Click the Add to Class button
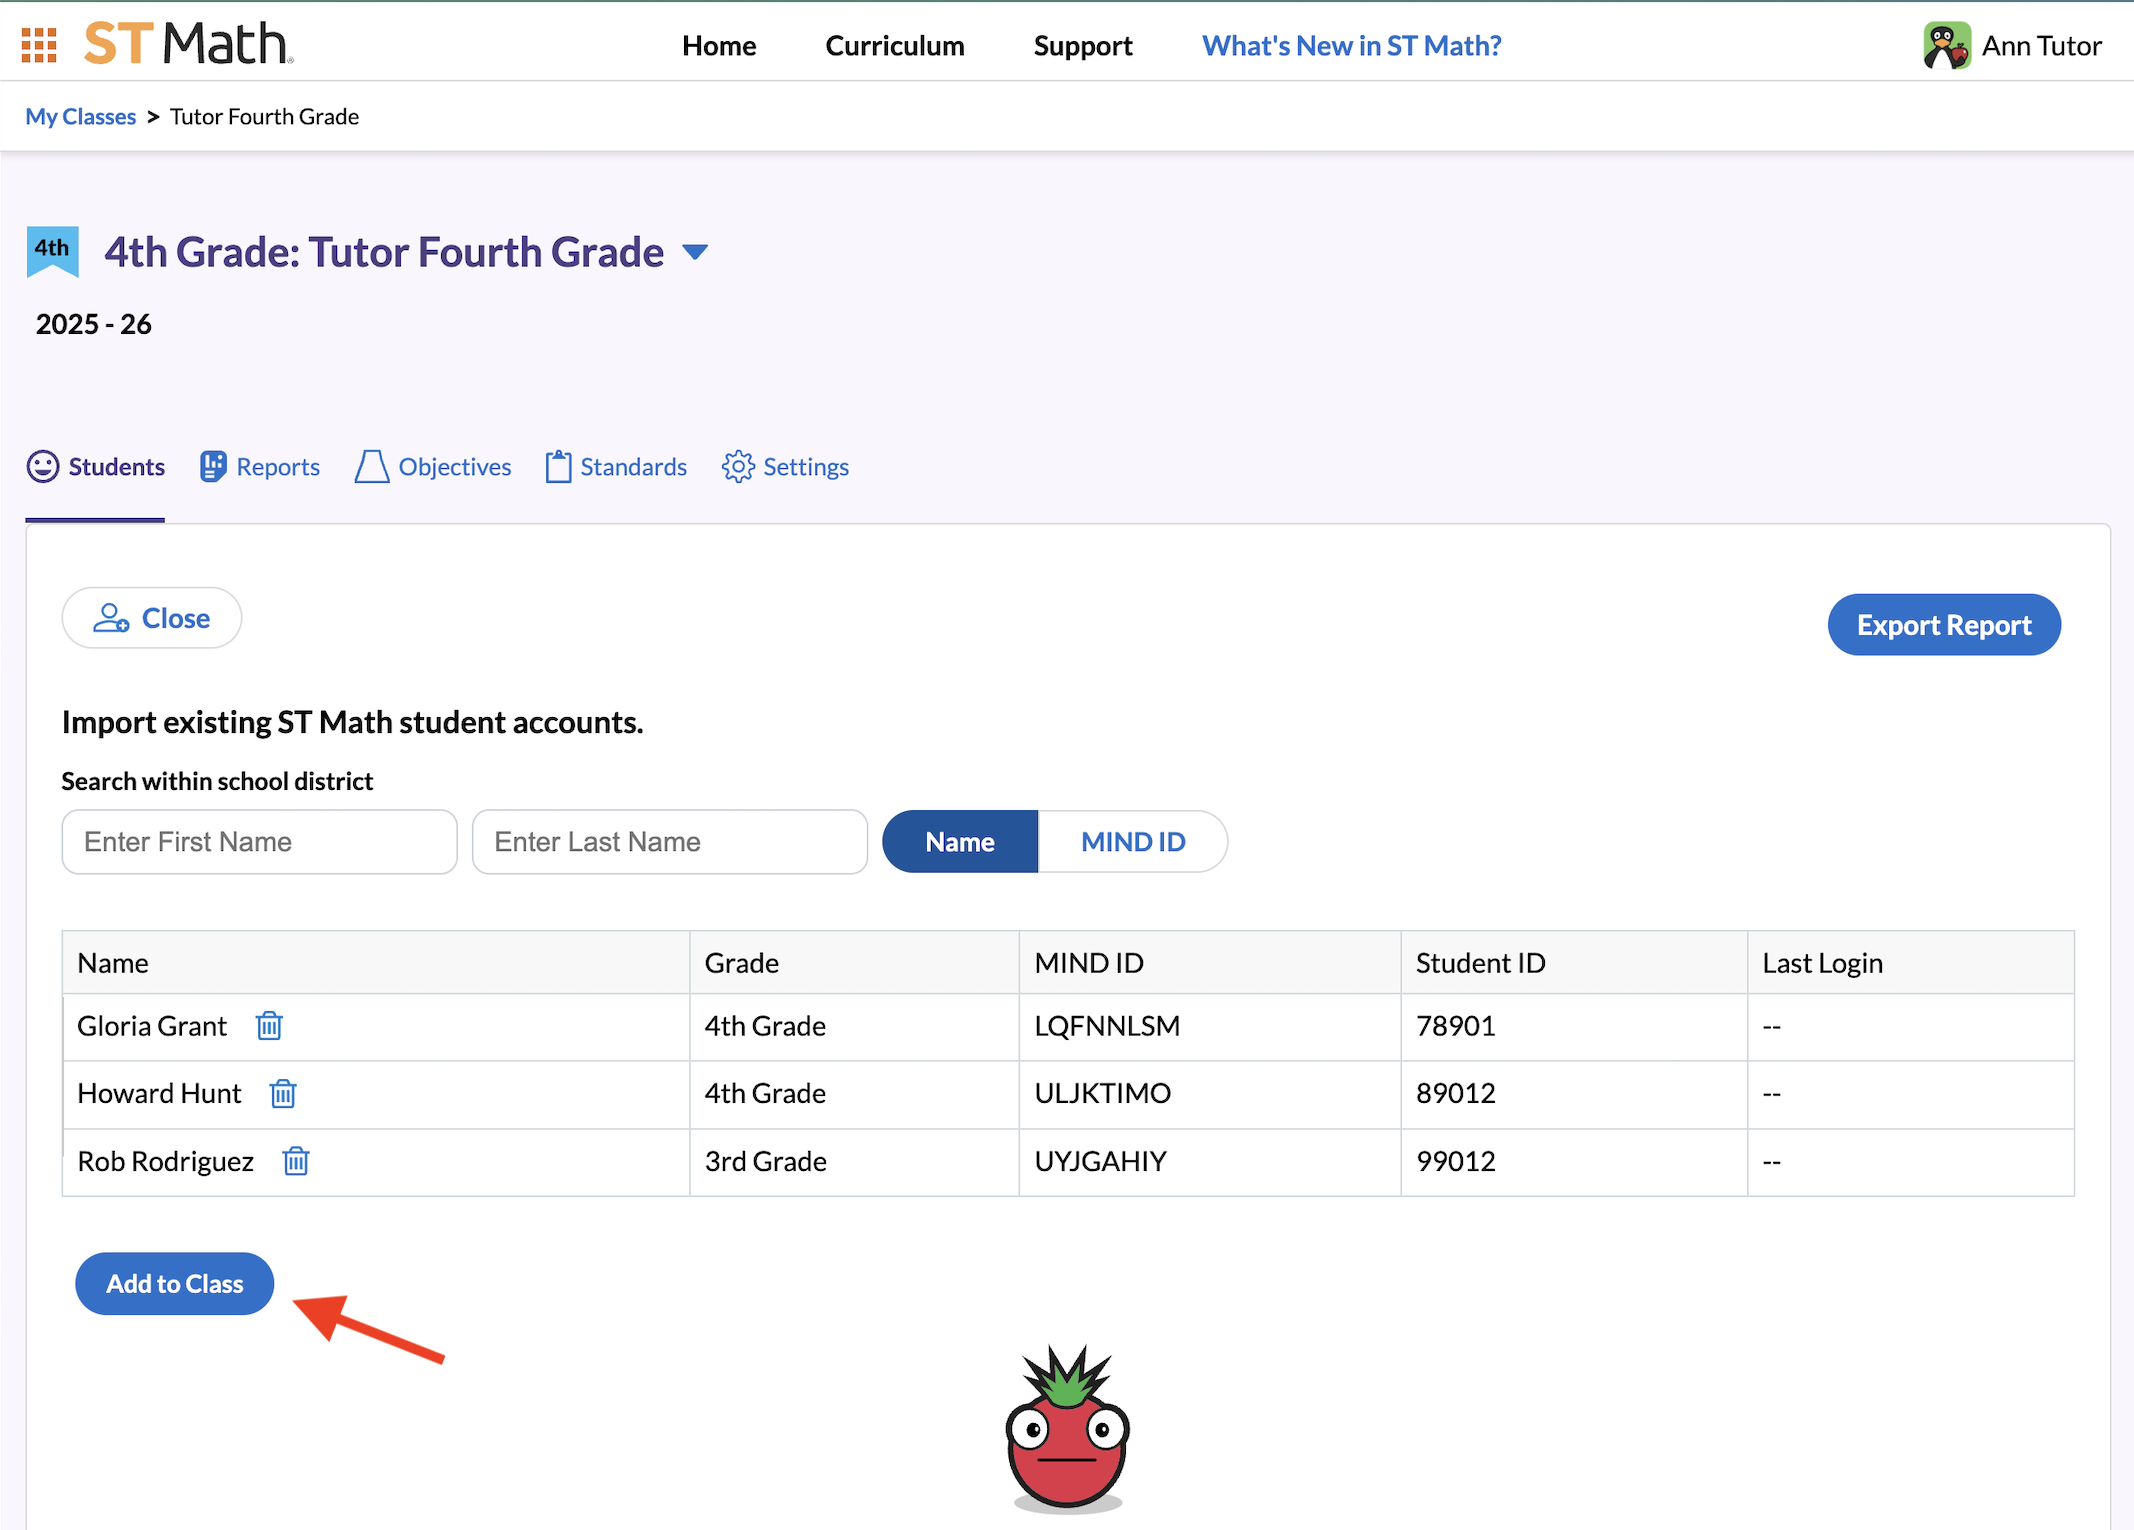The width and height of the screenshot is (2134, 1530). tap(173, 1283)
